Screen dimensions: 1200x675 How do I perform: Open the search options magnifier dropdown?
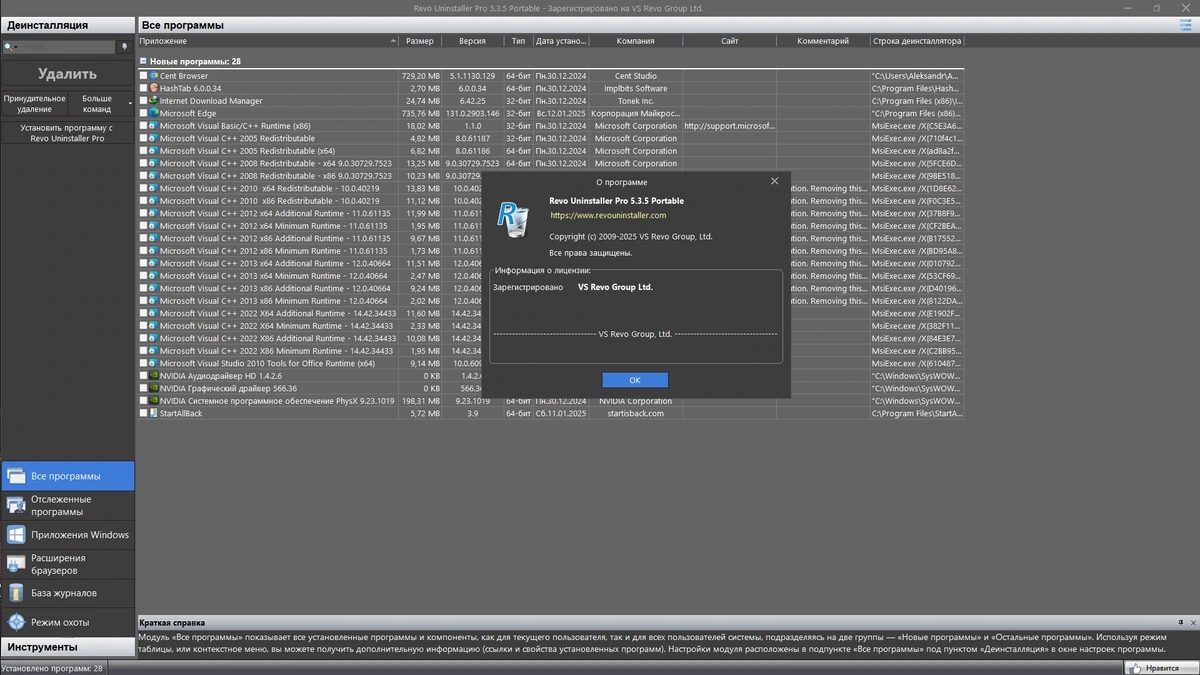click(x=9, y=47)
